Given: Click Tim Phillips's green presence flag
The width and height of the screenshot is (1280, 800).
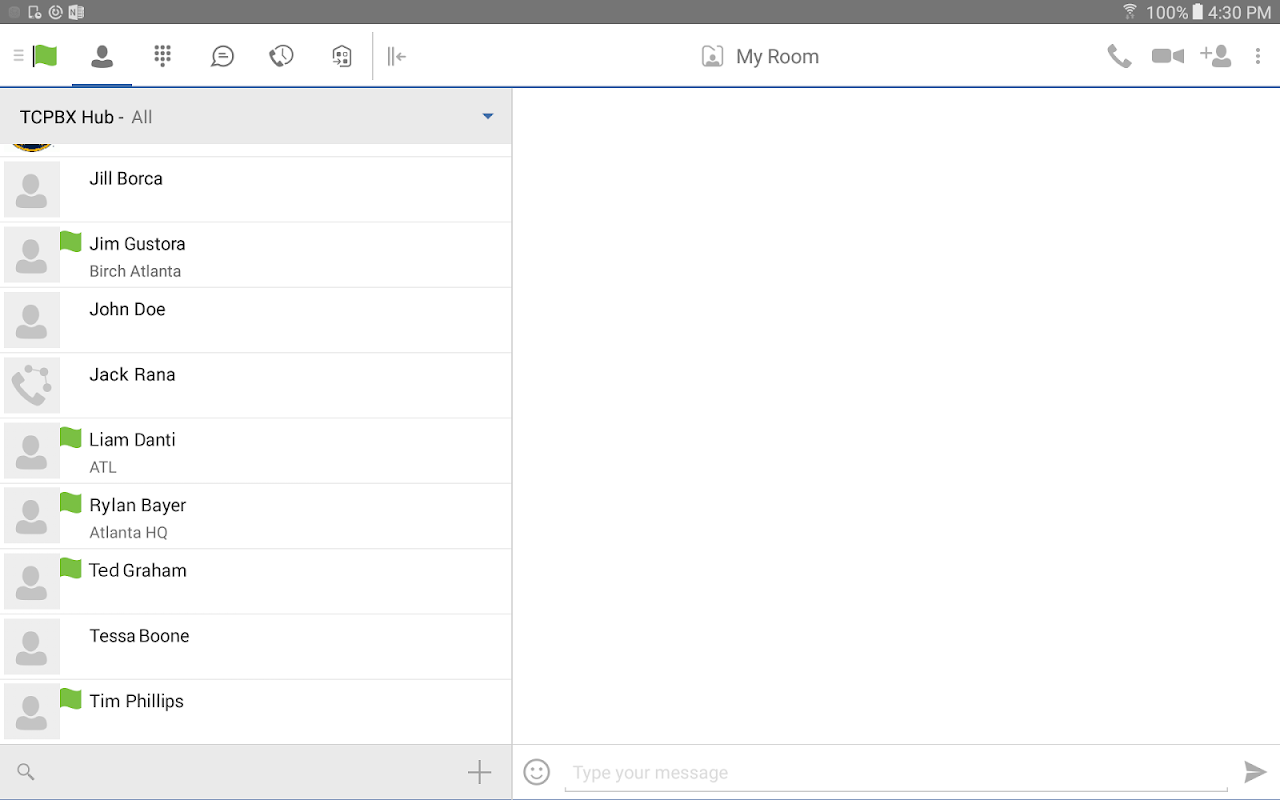Looking at the screenshot, I should (x=70, y=698).
